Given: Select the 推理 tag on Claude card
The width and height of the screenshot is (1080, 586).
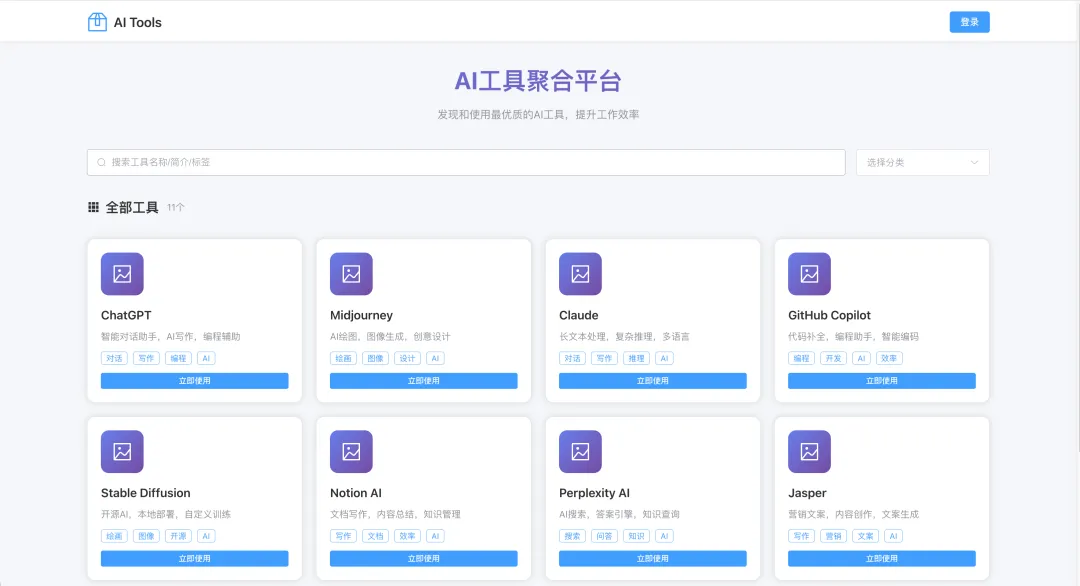Looking at the screenshot, I should tap(636, 358).
